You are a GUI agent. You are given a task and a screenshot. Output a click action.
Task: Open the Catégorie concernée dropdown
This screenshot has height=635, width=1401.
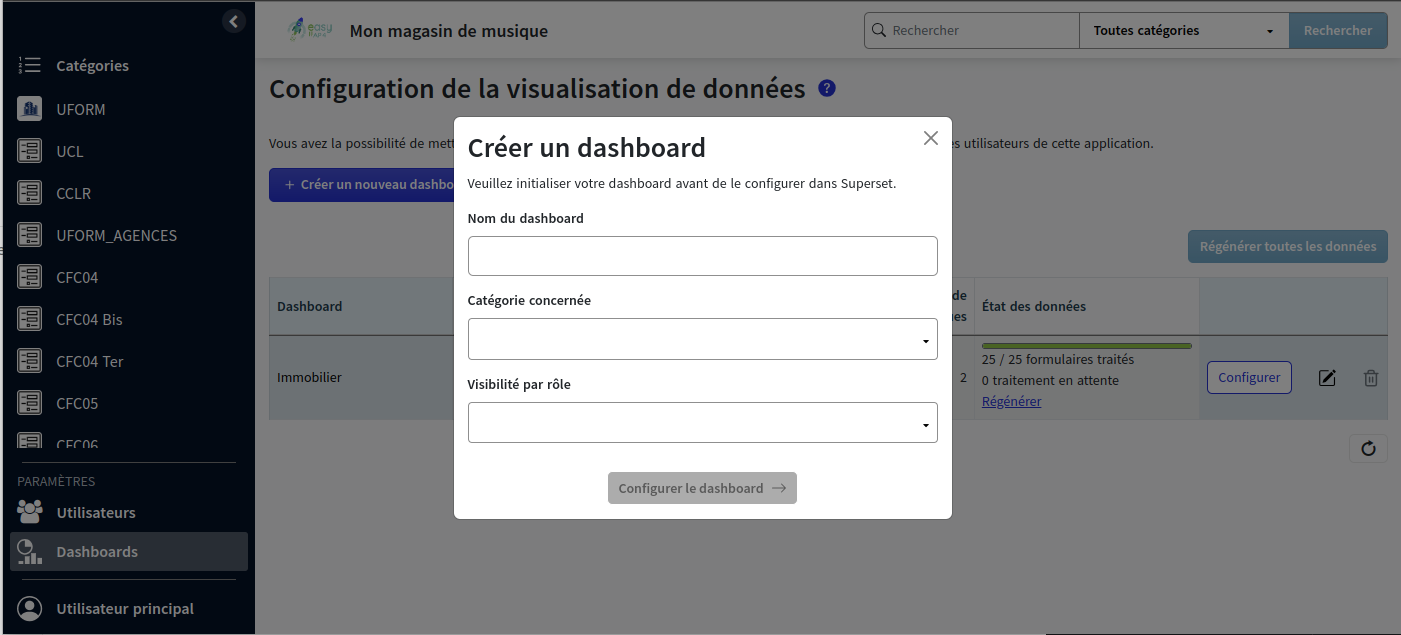pyautogui.click(x=702, y=339)
